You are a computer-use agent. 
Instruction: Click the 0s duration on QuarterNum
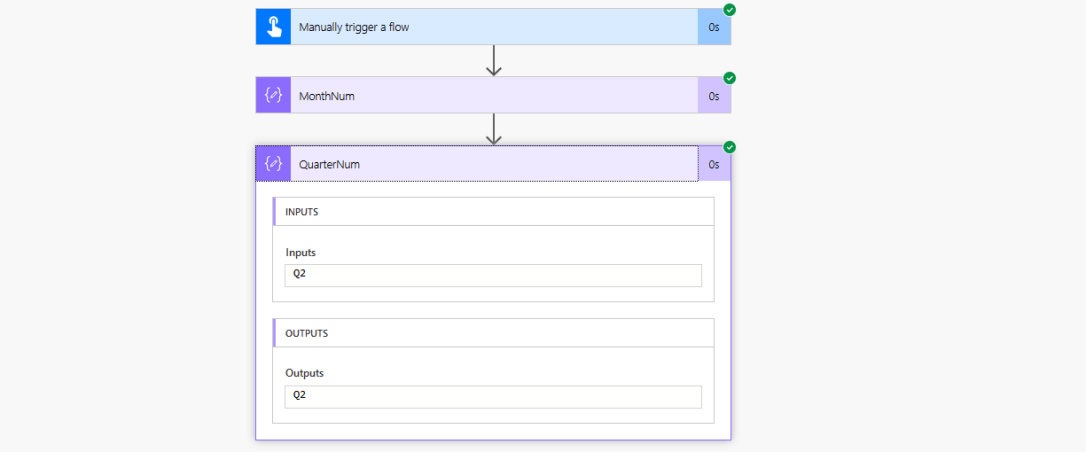tap(714, 164)
